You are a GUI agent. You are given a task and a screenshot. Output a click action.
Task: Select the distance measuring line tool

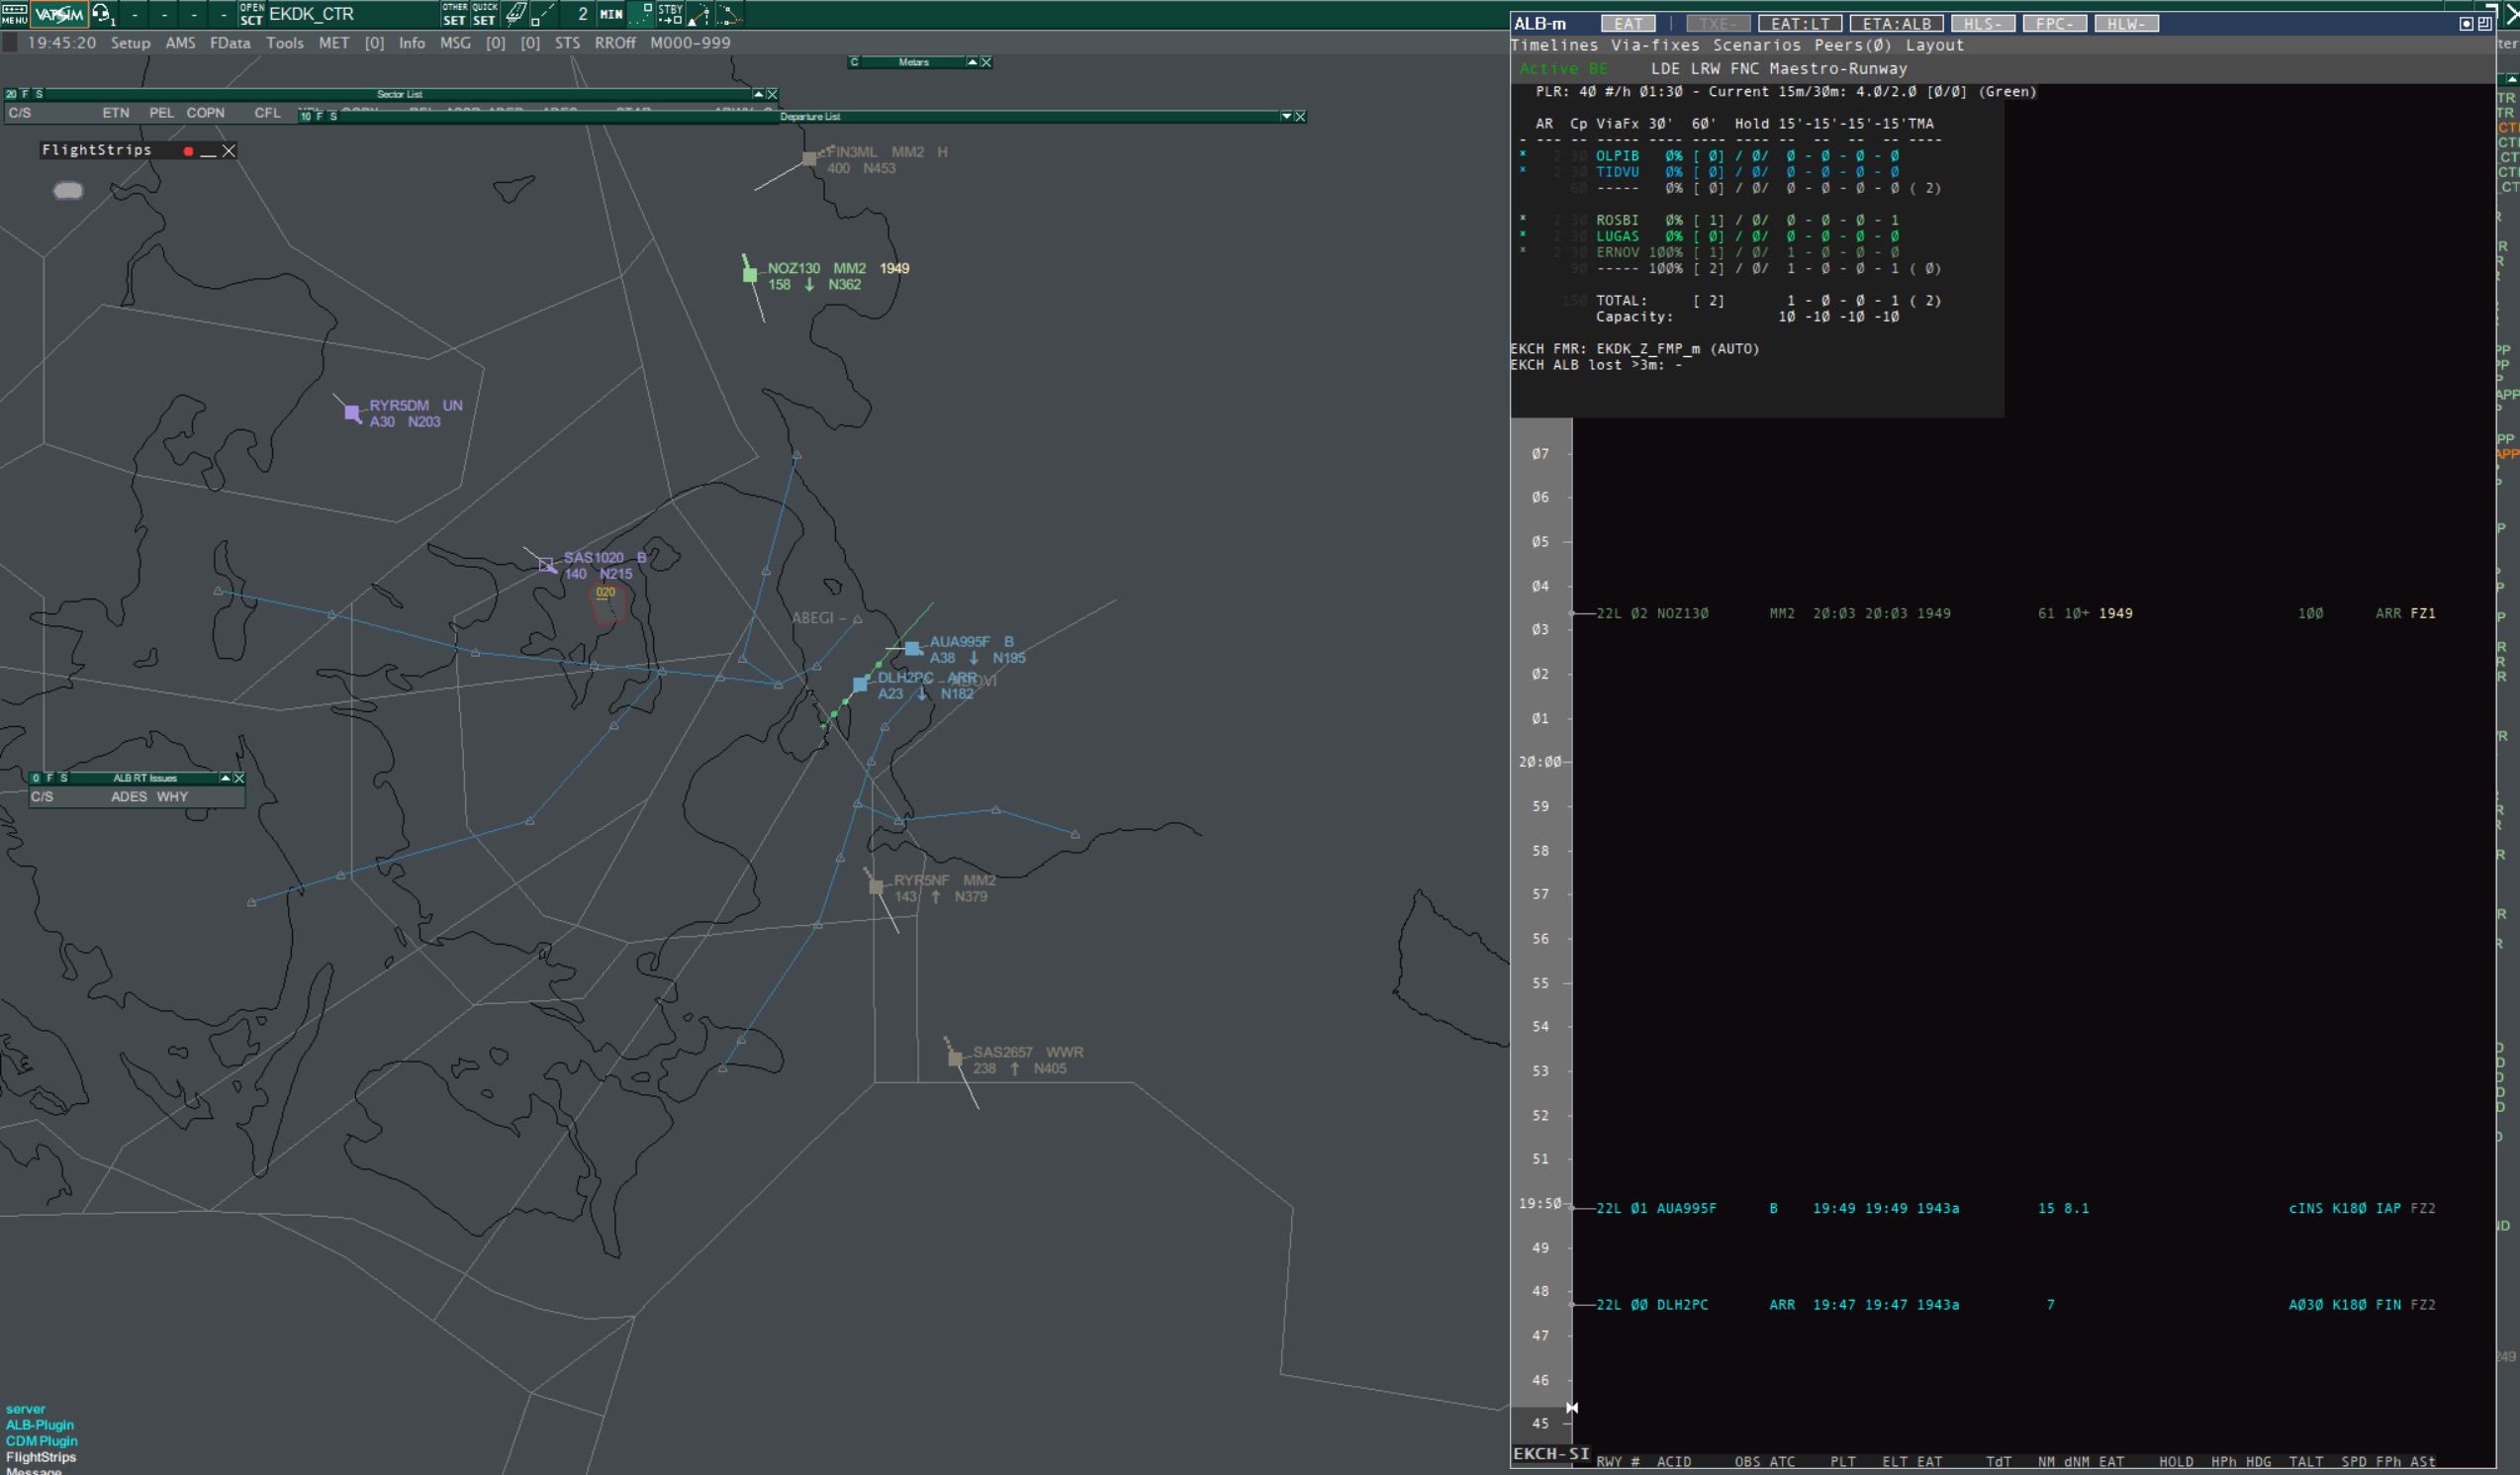tap(542, 14)
